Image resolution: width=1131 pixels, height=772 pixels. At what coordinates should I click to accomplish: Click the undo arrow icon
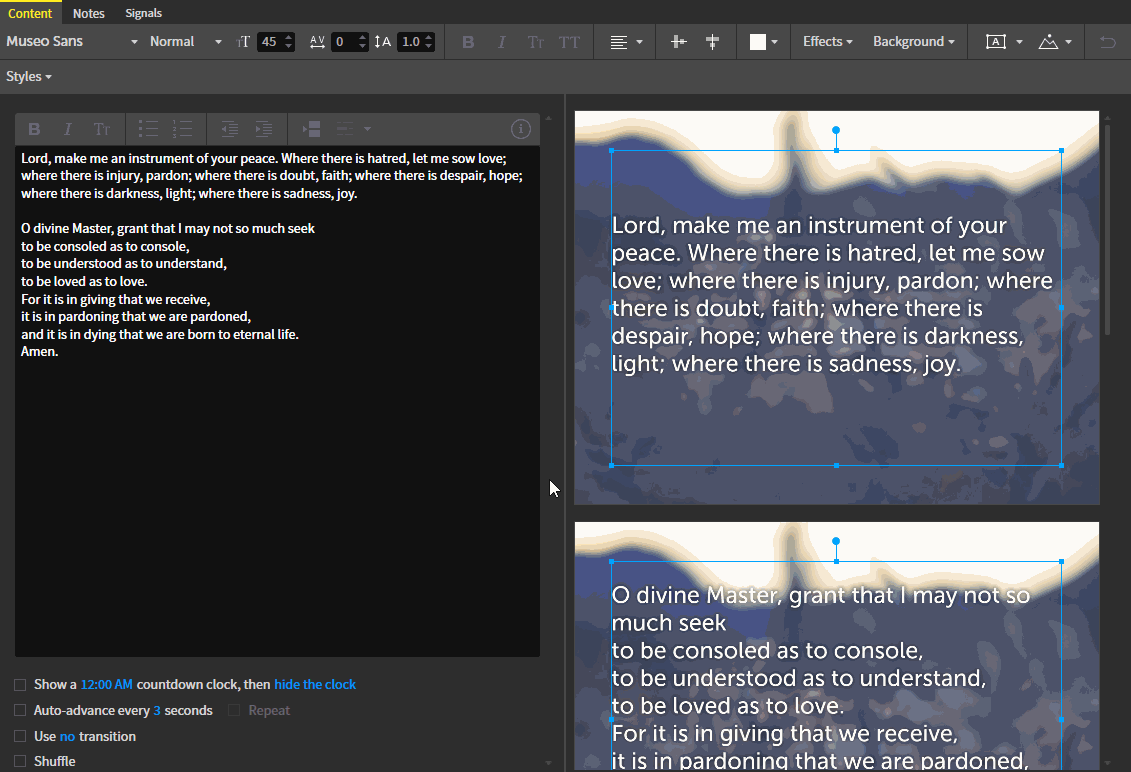[x=1107, y=42]
